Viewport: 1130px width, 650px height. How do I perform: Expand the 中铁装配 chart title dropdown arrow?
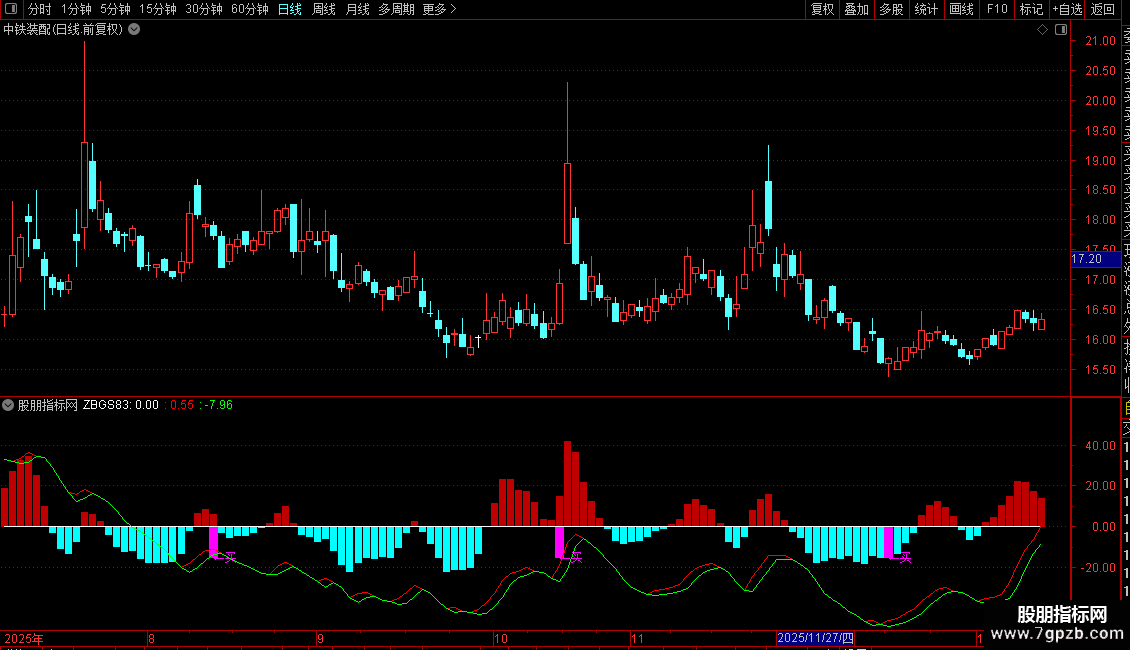click(134, 30)
